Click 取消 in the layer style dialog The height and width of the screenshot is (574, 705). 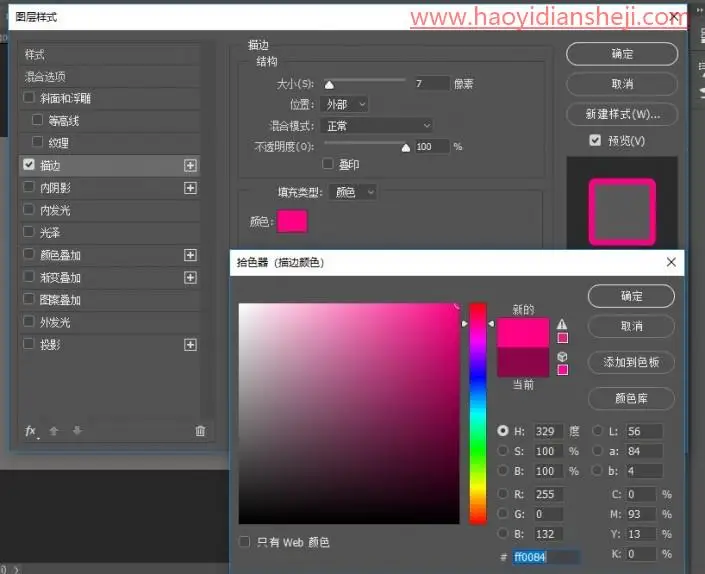pyautogui.click(x=622, y=84)
